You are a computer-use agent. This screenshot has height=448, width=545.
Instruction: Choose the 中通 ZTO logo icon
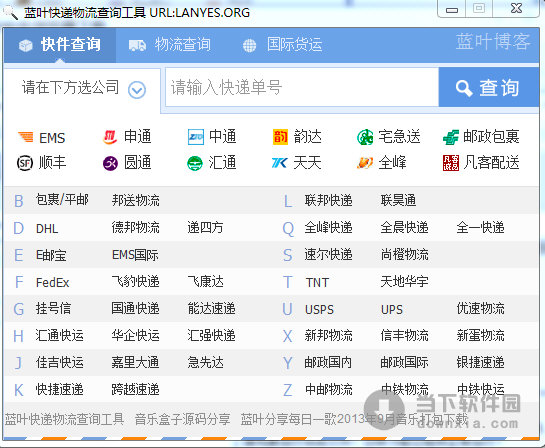point(195,137)
